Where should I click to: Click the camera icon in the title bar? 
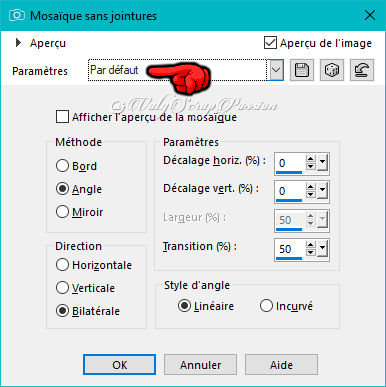16,15
